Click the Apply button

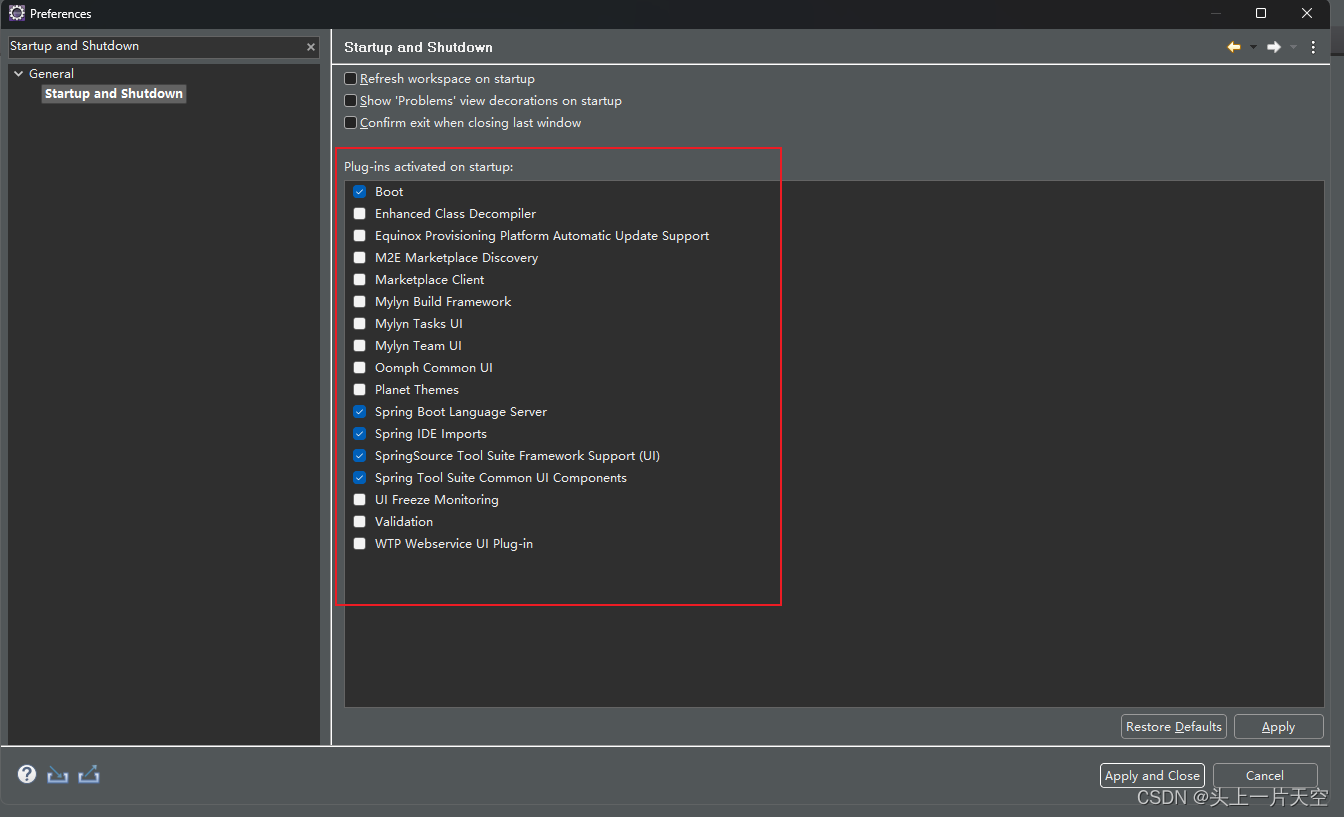point(1279,727)
